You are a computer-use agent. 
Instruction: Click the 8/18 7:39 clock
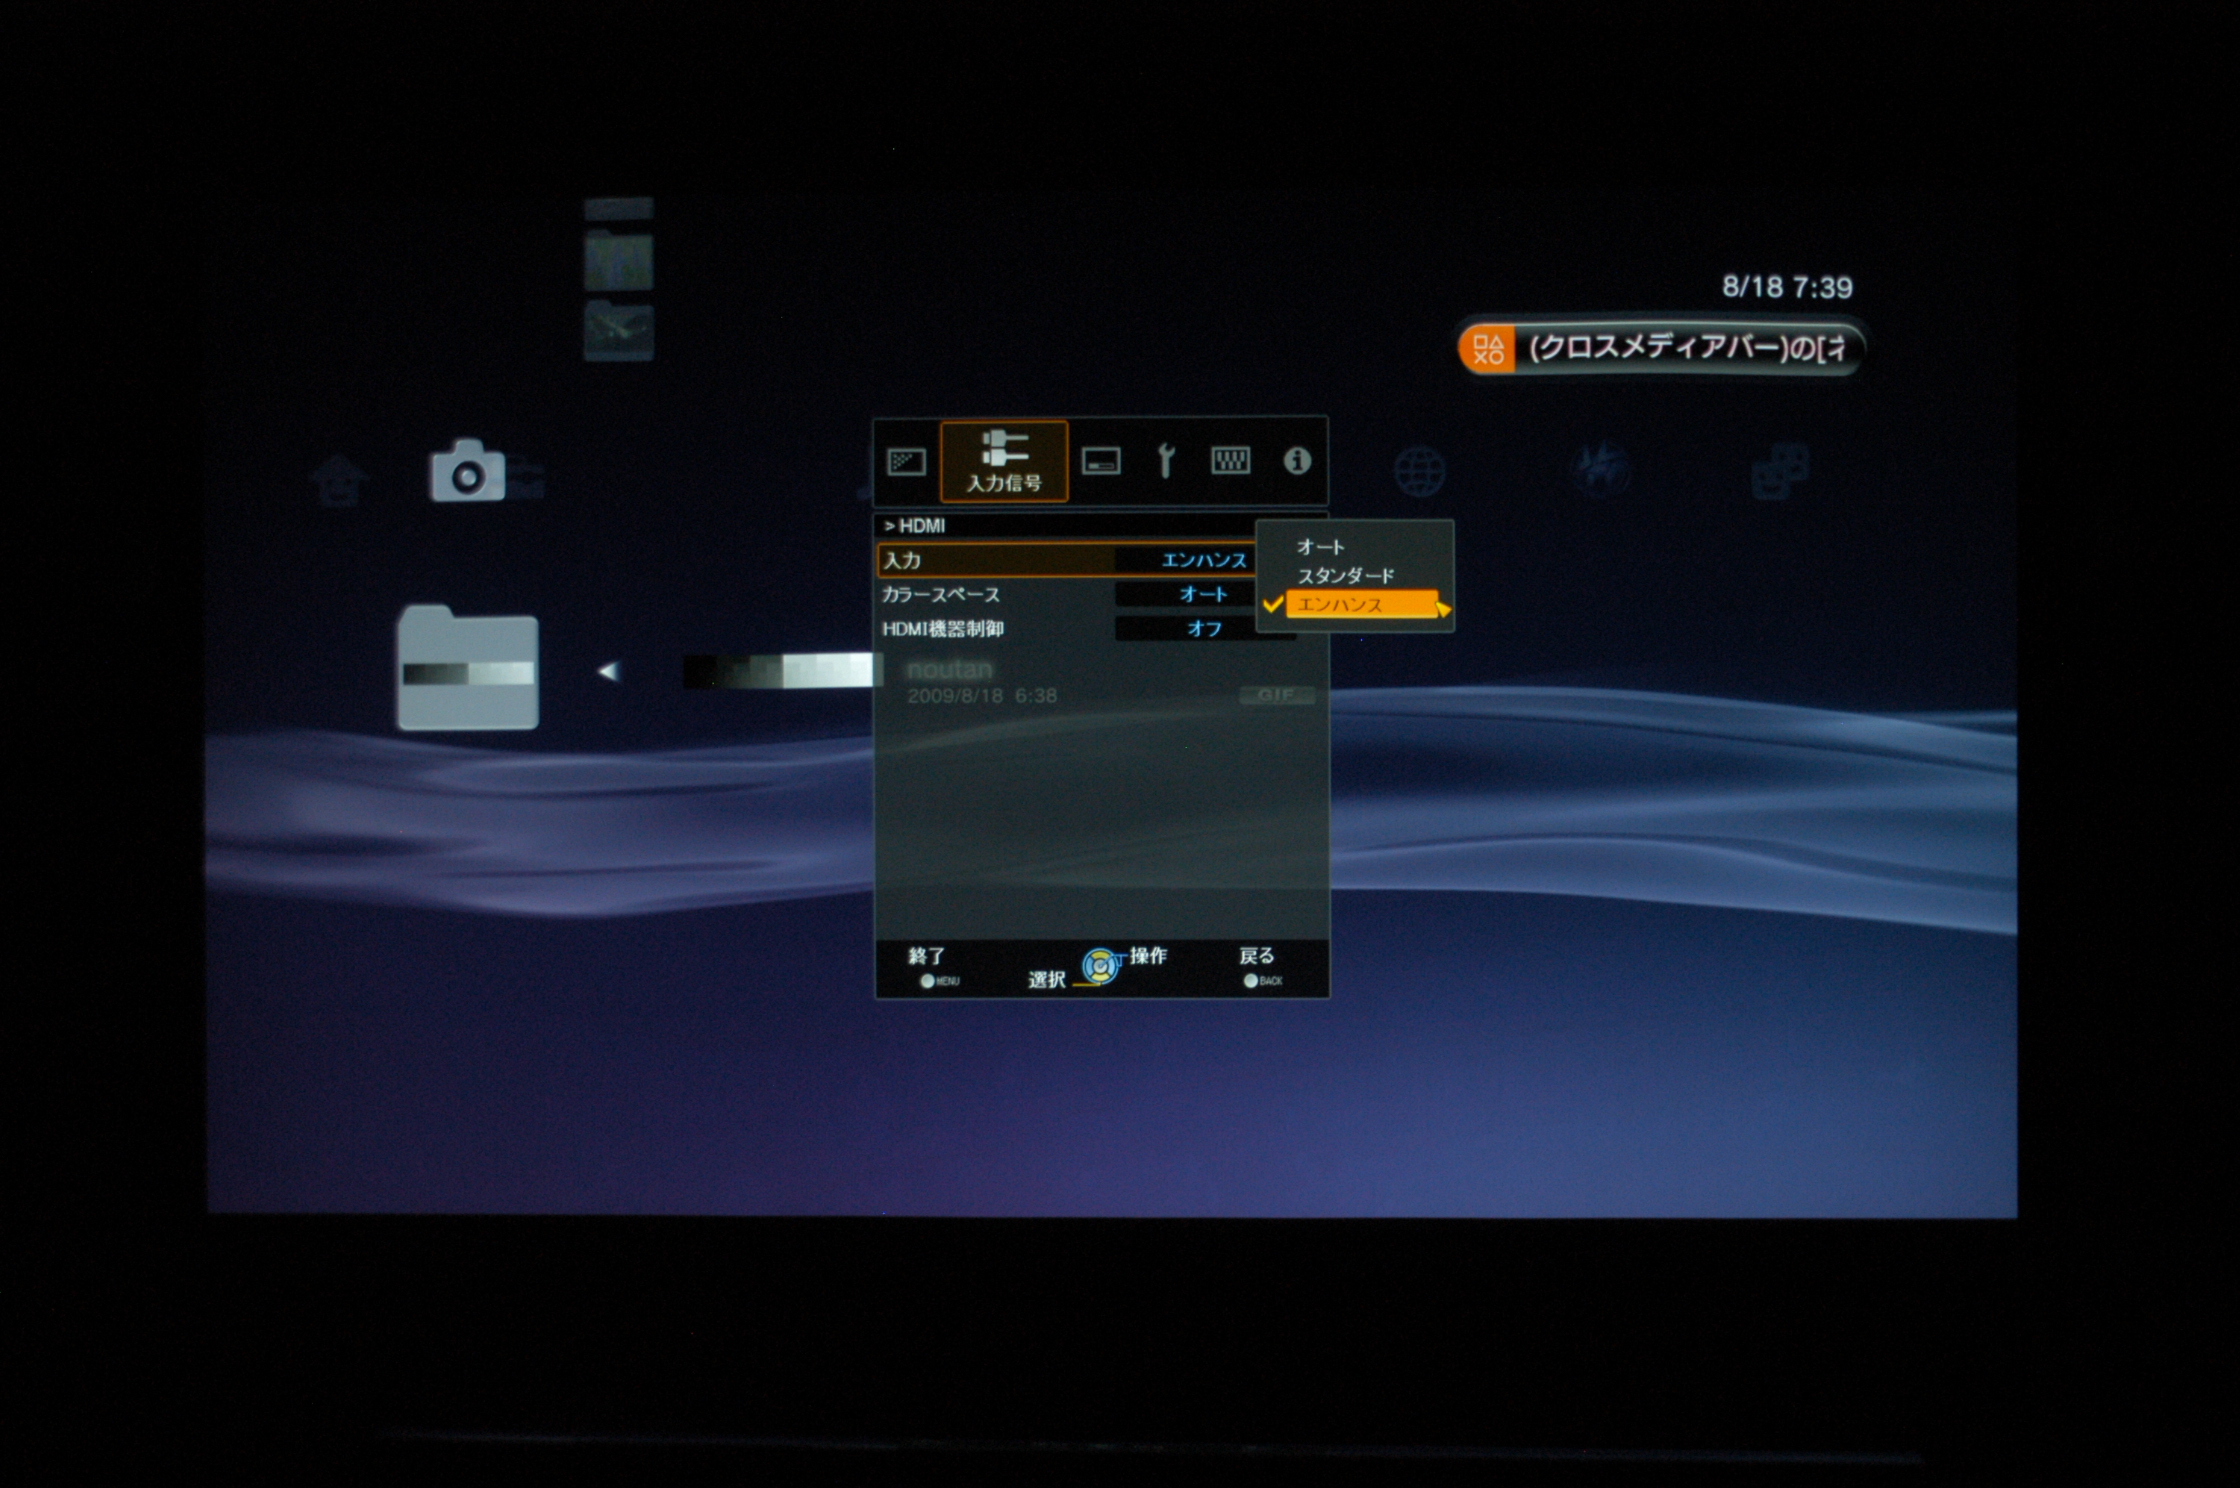tap(1787, 288)
